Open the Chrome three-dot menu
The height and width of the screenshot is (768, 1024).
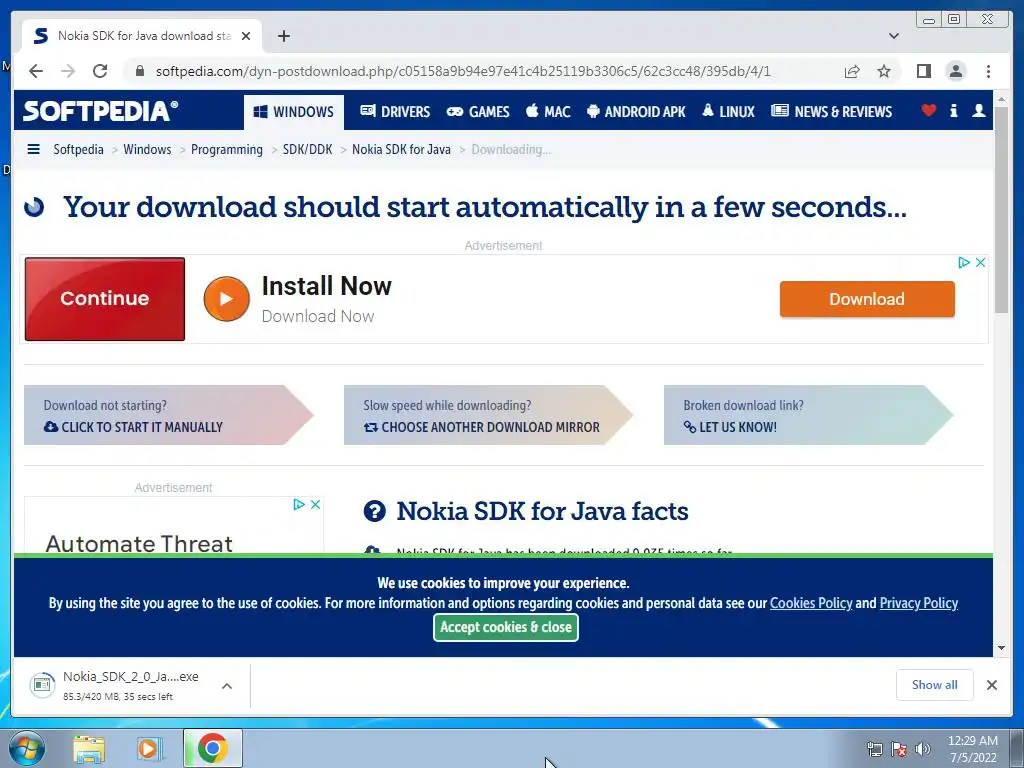click(x=988, y=71)
